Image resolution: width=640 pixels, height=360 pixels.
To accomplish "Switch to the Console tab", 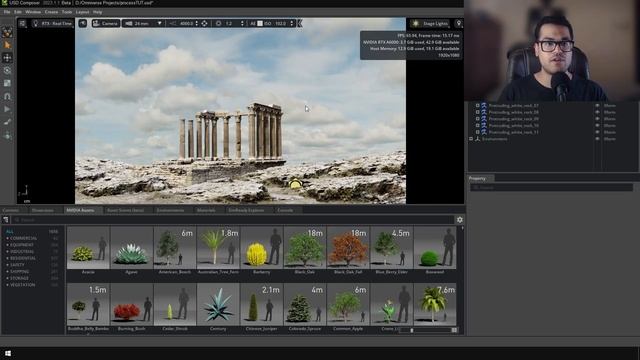I will [x=285, y=210].
